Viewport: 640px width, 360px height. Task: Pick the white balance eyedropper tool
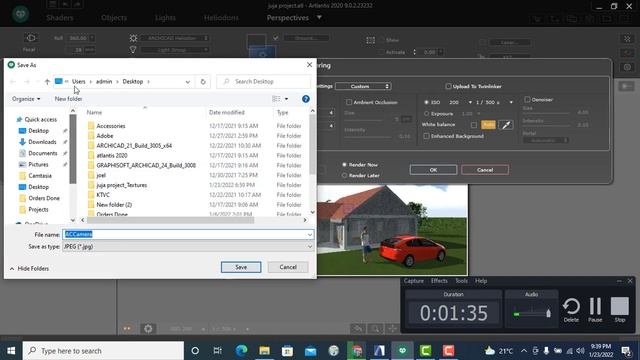[506, 125]
